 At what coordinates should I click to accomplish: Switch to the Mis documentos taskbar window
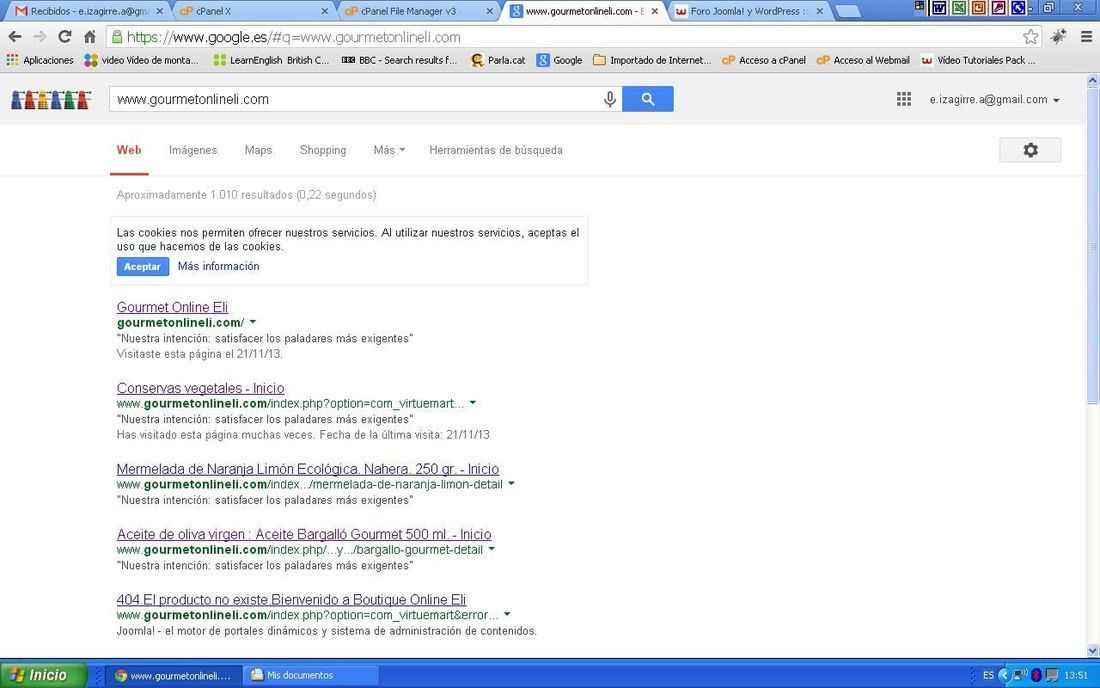[311, 675]
